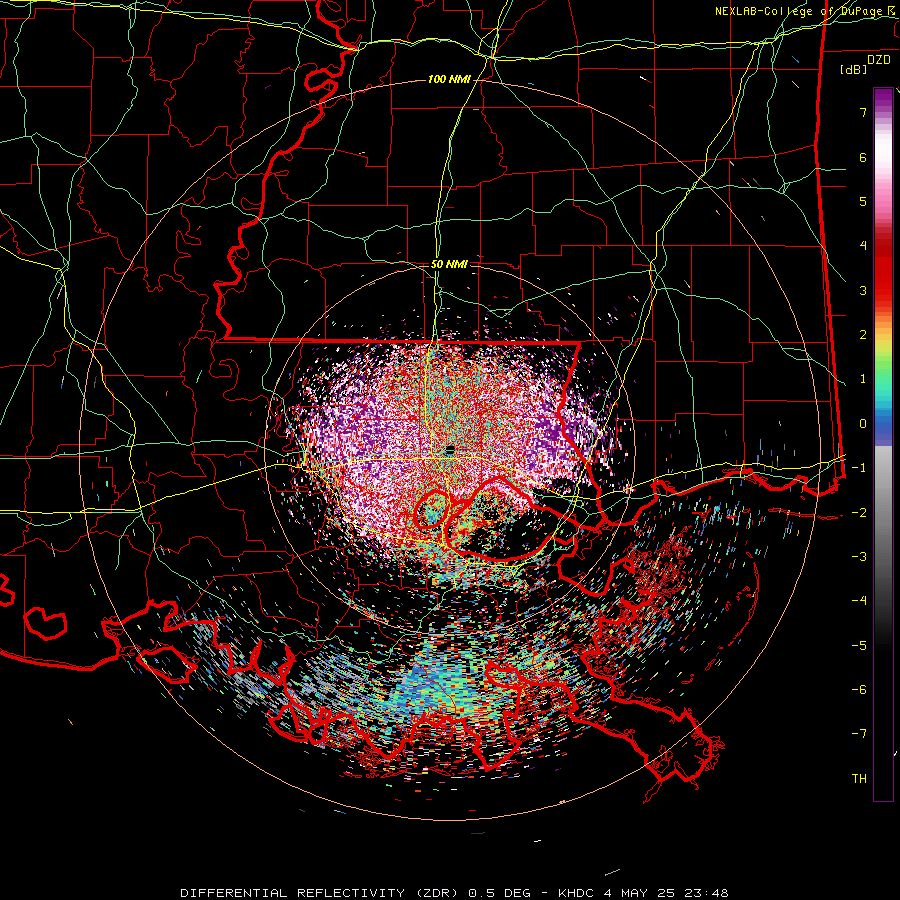Click the 5 value on the scale
The image size is (900, 900).
(863, 201)
